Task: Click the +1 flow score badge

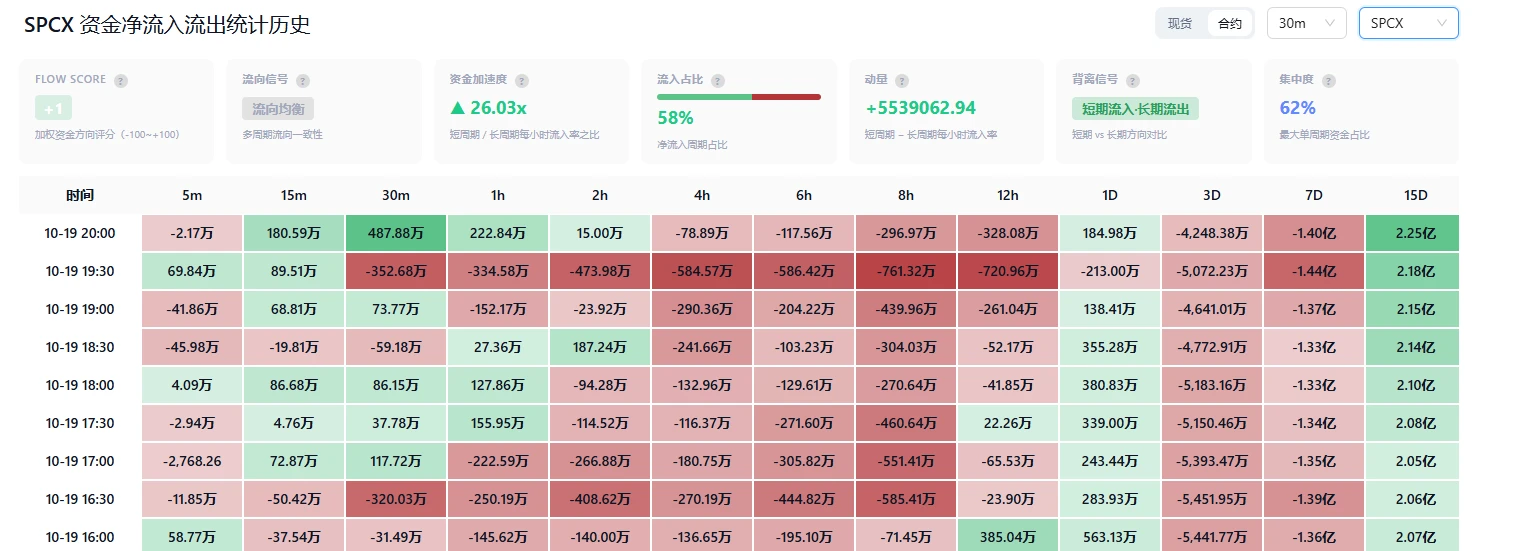Action: click(53, 108)
